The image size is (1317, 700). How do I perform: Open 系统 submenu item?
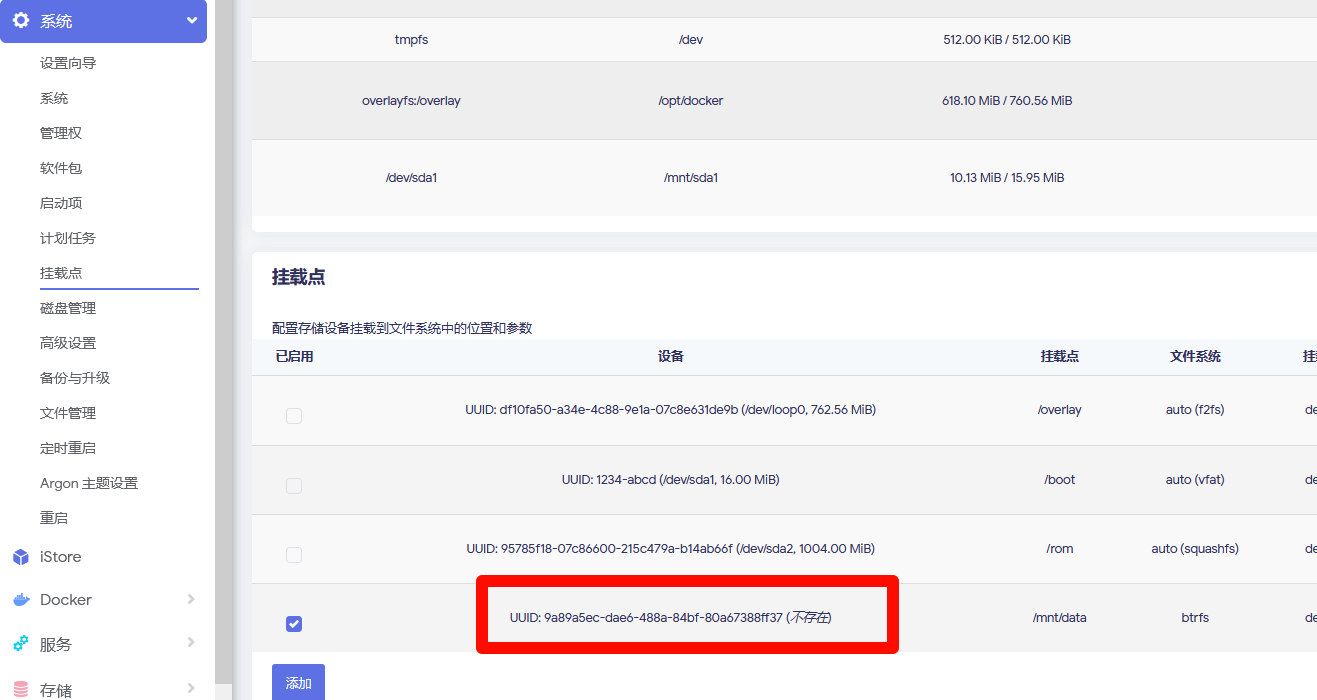click(54, 98)
